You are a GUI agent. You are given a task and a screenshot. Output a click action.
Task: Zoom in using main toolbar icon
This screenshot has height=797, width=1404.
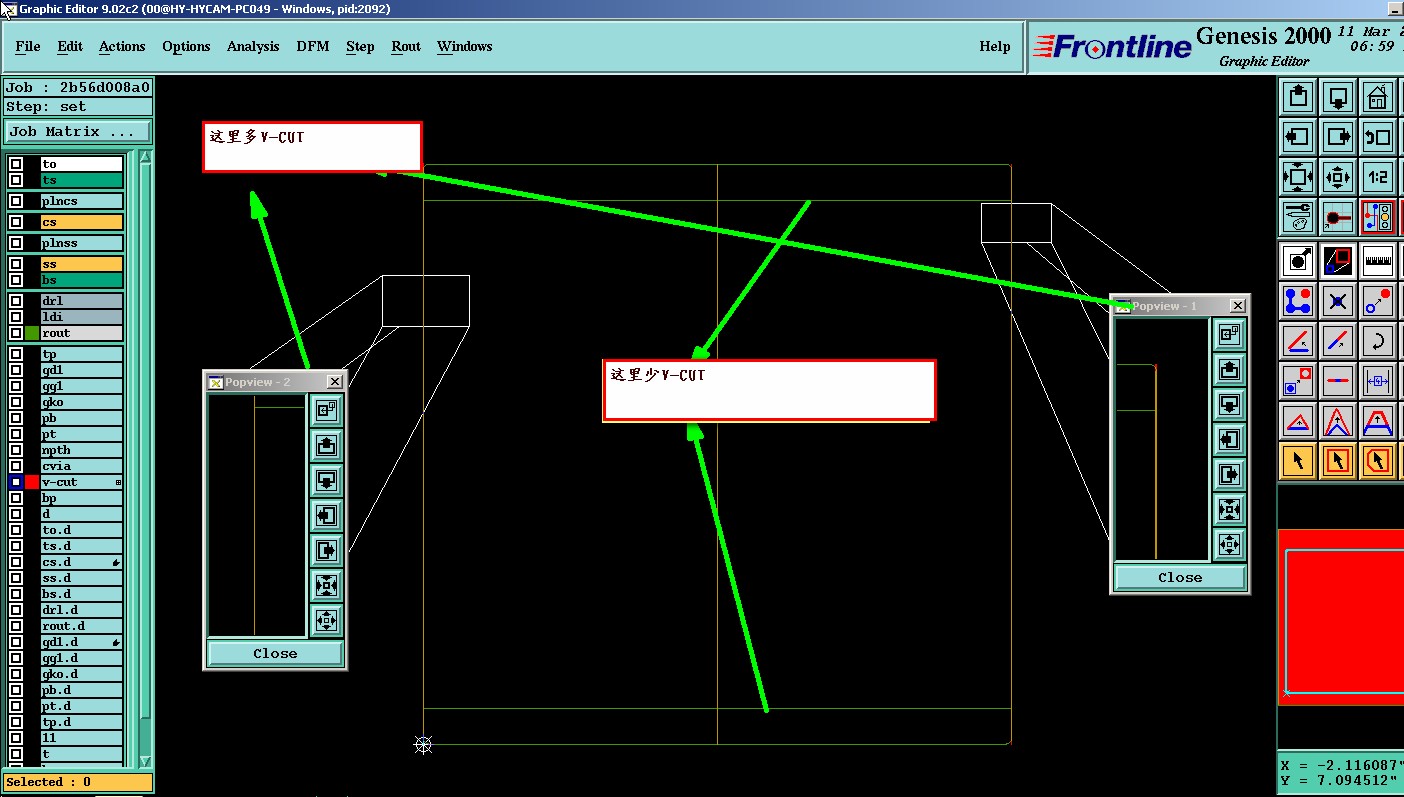point(1298,177)
